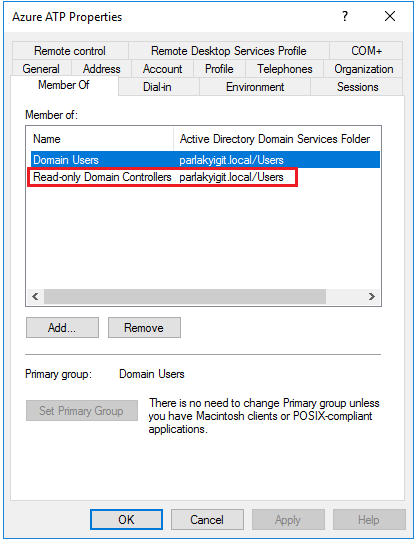Open the Profile tab
Viewport: 414px width, 540px height.
tap(219, 69)
